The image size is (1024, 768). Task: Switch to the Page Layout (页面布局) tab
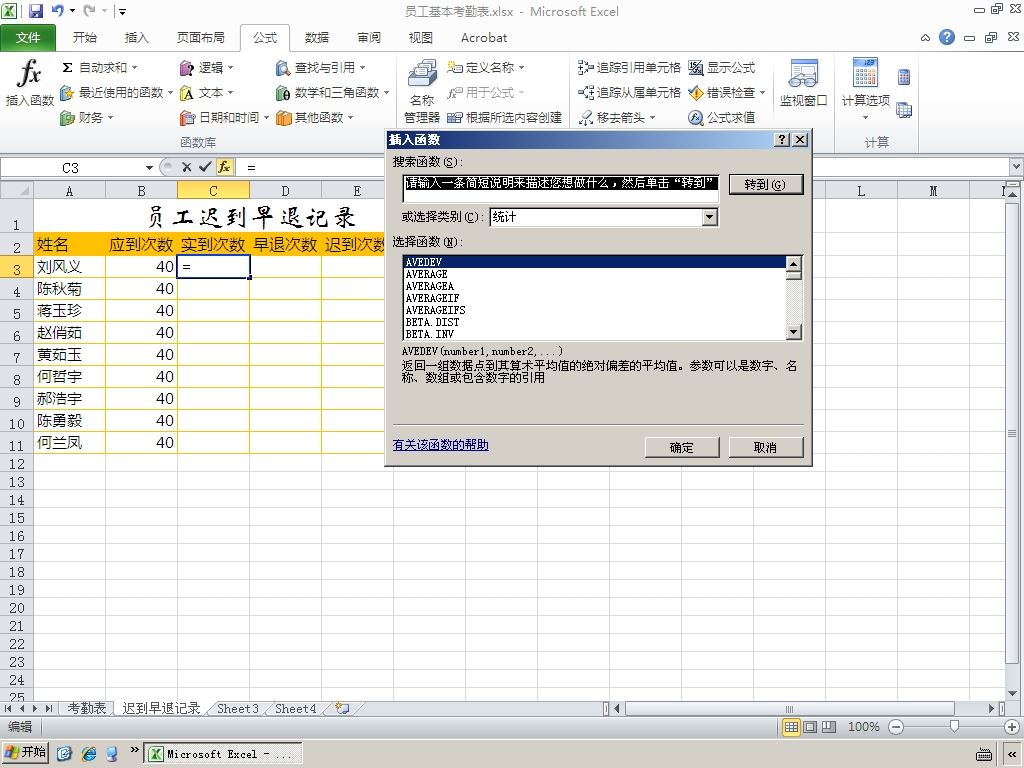tap(200, 38)
